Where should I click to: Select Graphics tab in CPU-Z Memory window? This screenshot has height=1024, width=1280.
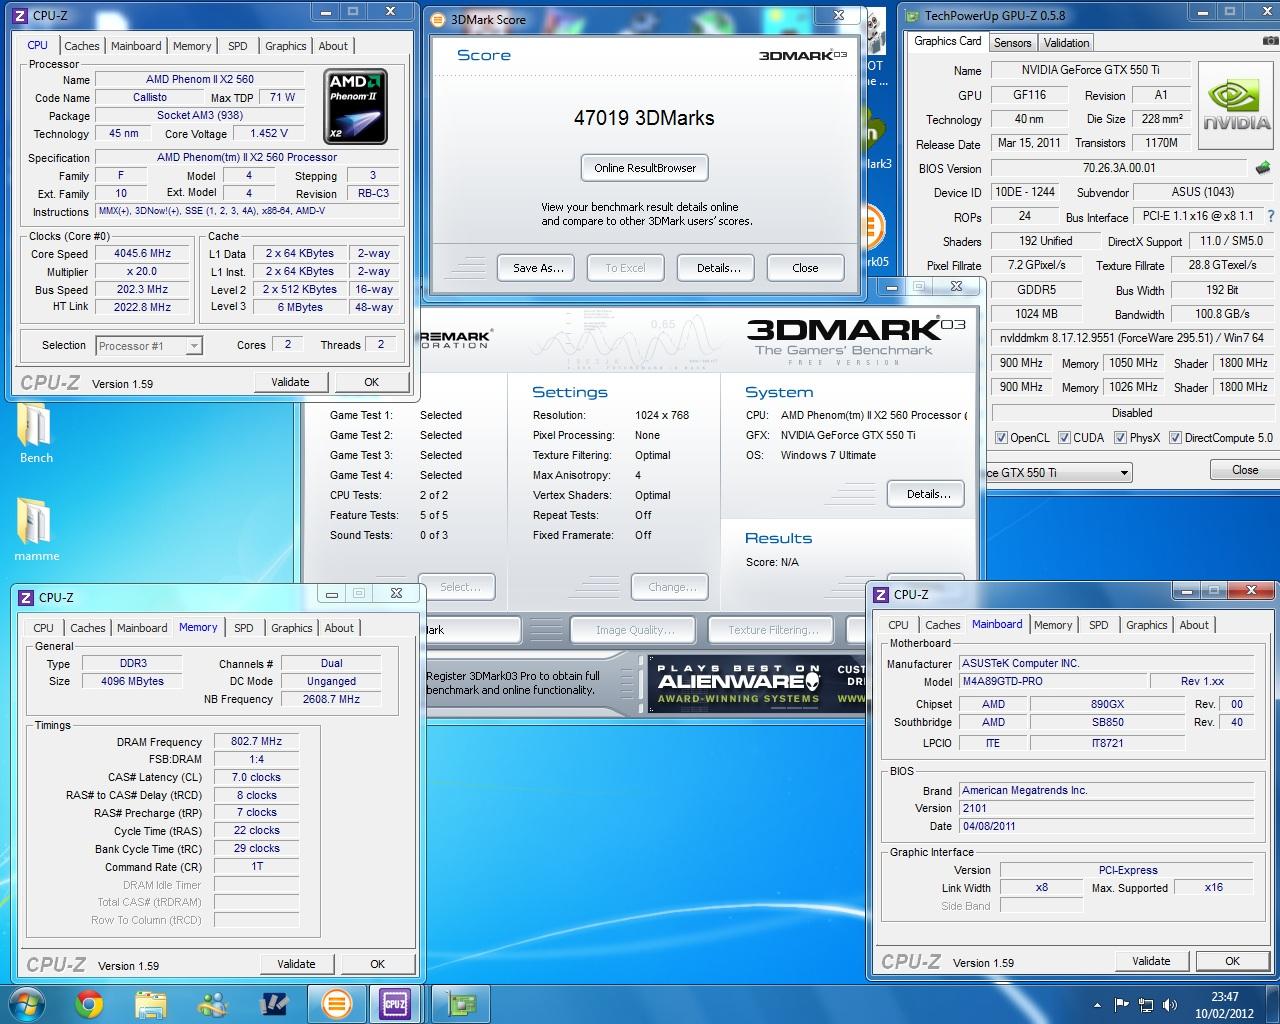click(292, 628)
